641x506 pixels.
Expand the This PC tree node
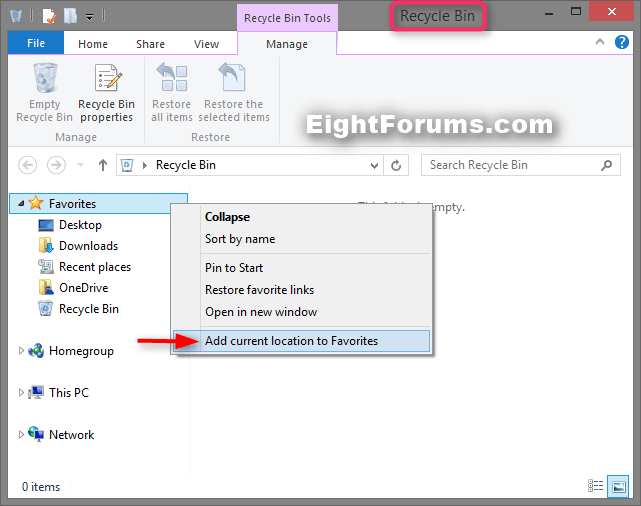(x=22, y=393)
